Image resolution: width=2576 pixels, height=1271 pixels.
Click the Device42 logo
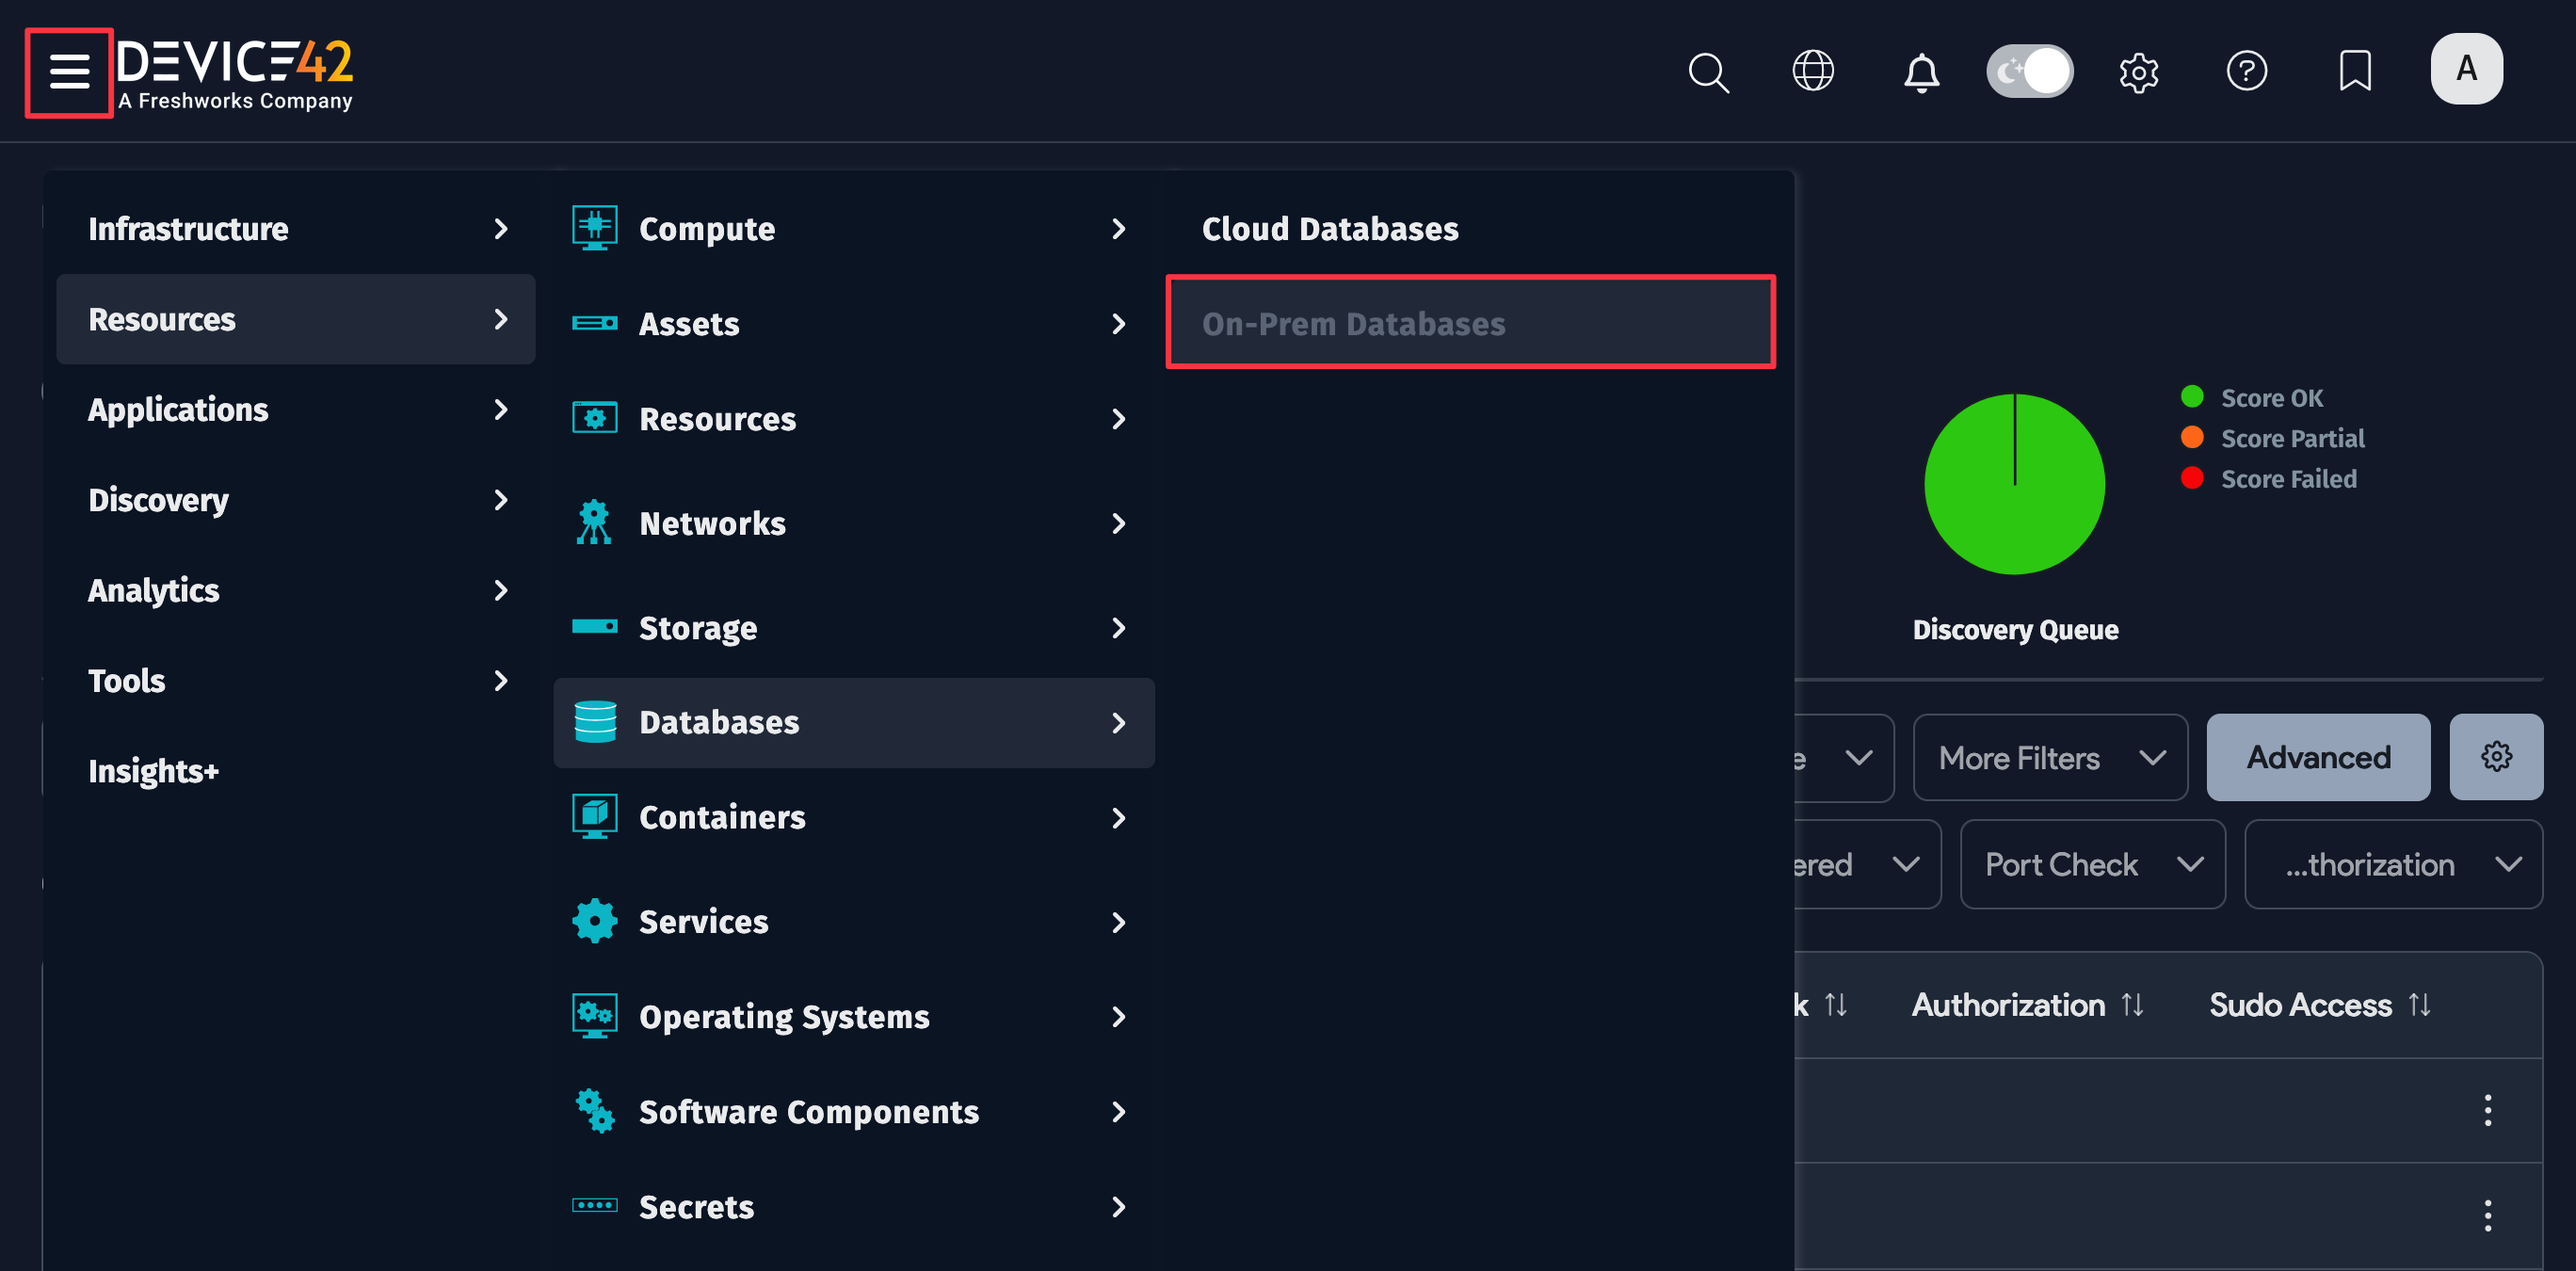235,72
